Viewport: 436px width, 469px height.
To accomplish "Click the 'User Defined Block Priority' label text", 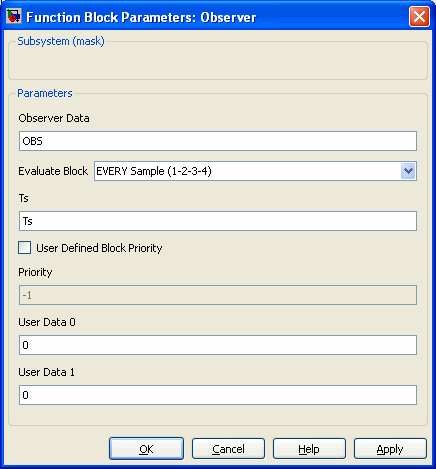I will (x=99, y=248).
